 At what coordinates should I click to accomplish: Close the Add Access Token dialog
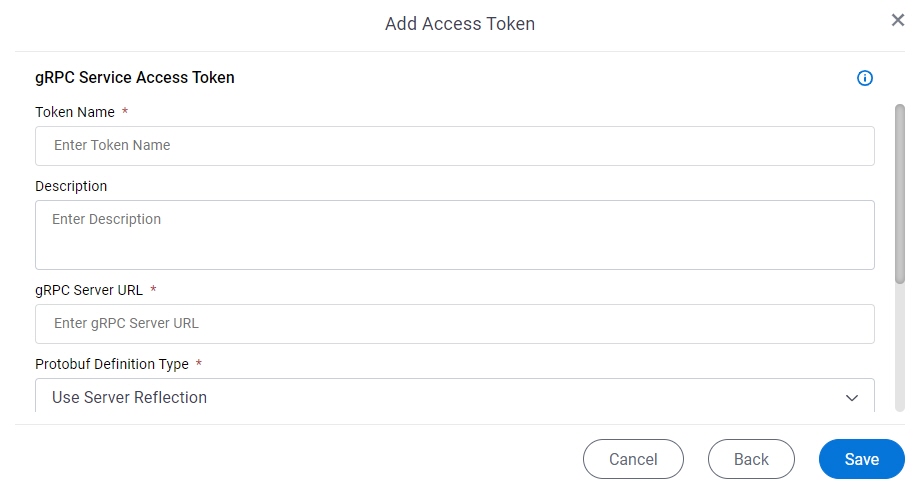897,20
